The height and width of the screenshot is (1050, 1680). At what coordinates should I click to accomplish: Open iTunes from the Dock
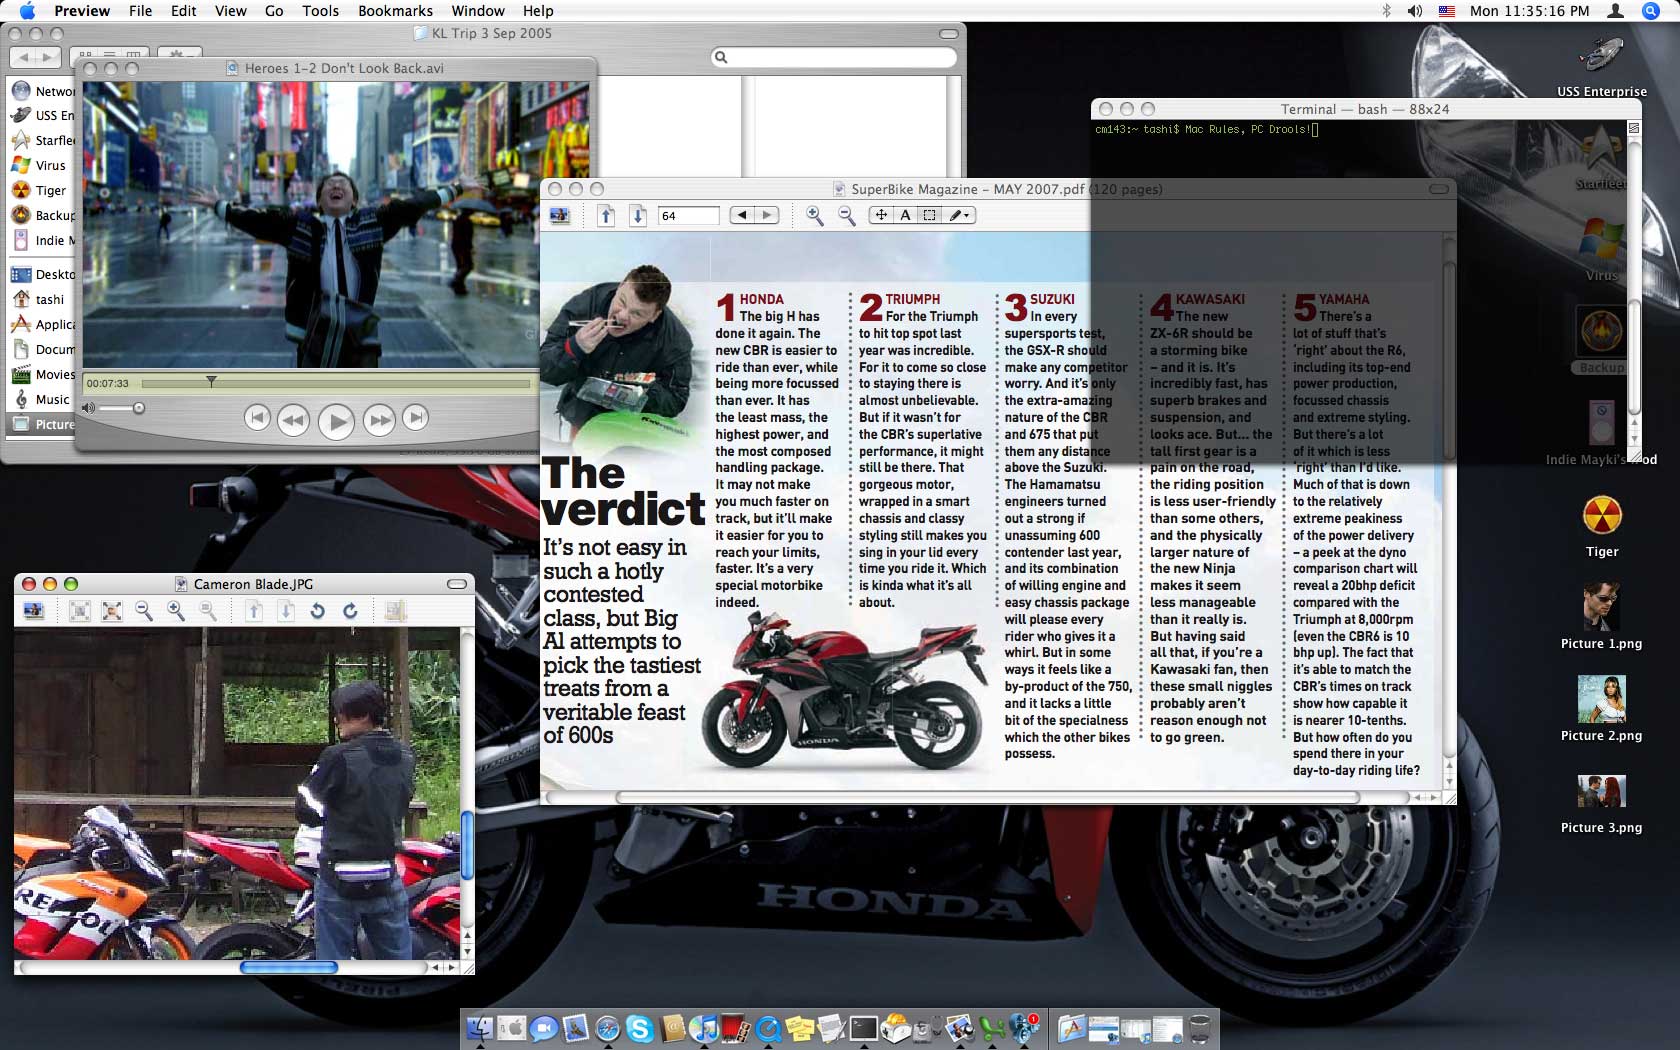tap(704, 1027)
